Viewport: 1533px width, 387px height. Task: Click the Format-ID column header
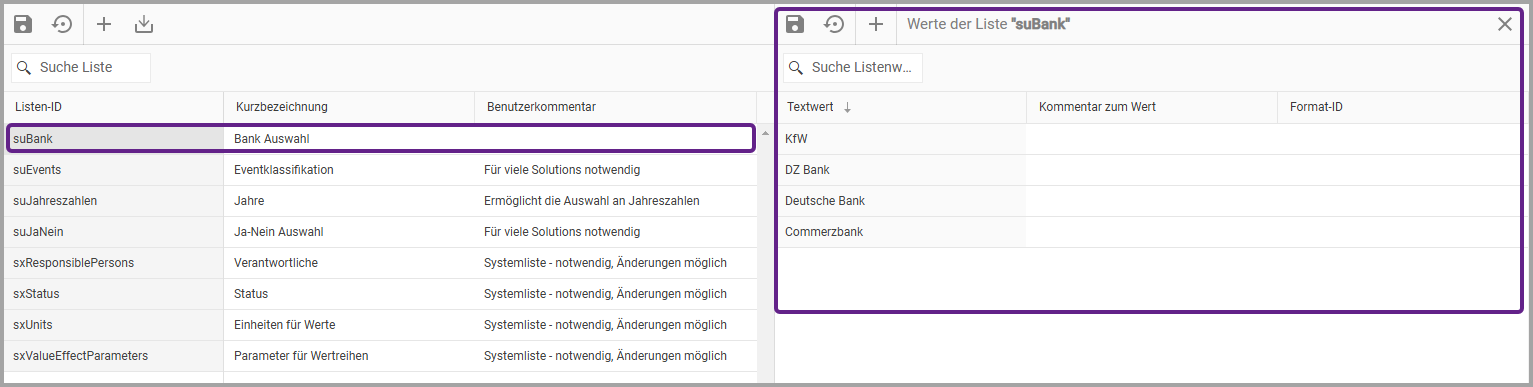(1316, 107)
